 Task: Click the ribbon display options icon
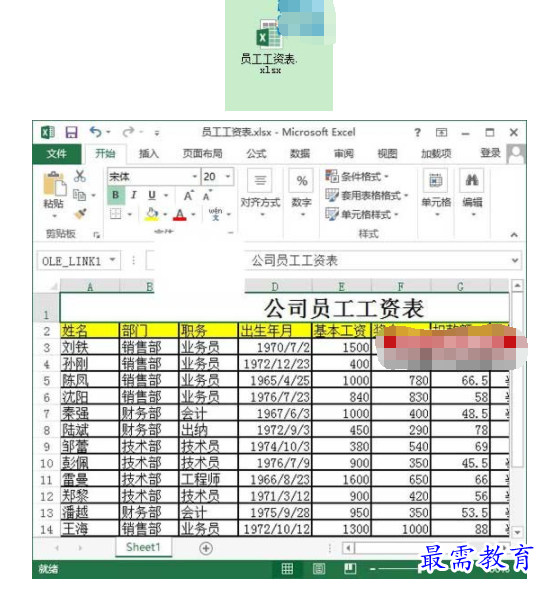pos(441,132)
